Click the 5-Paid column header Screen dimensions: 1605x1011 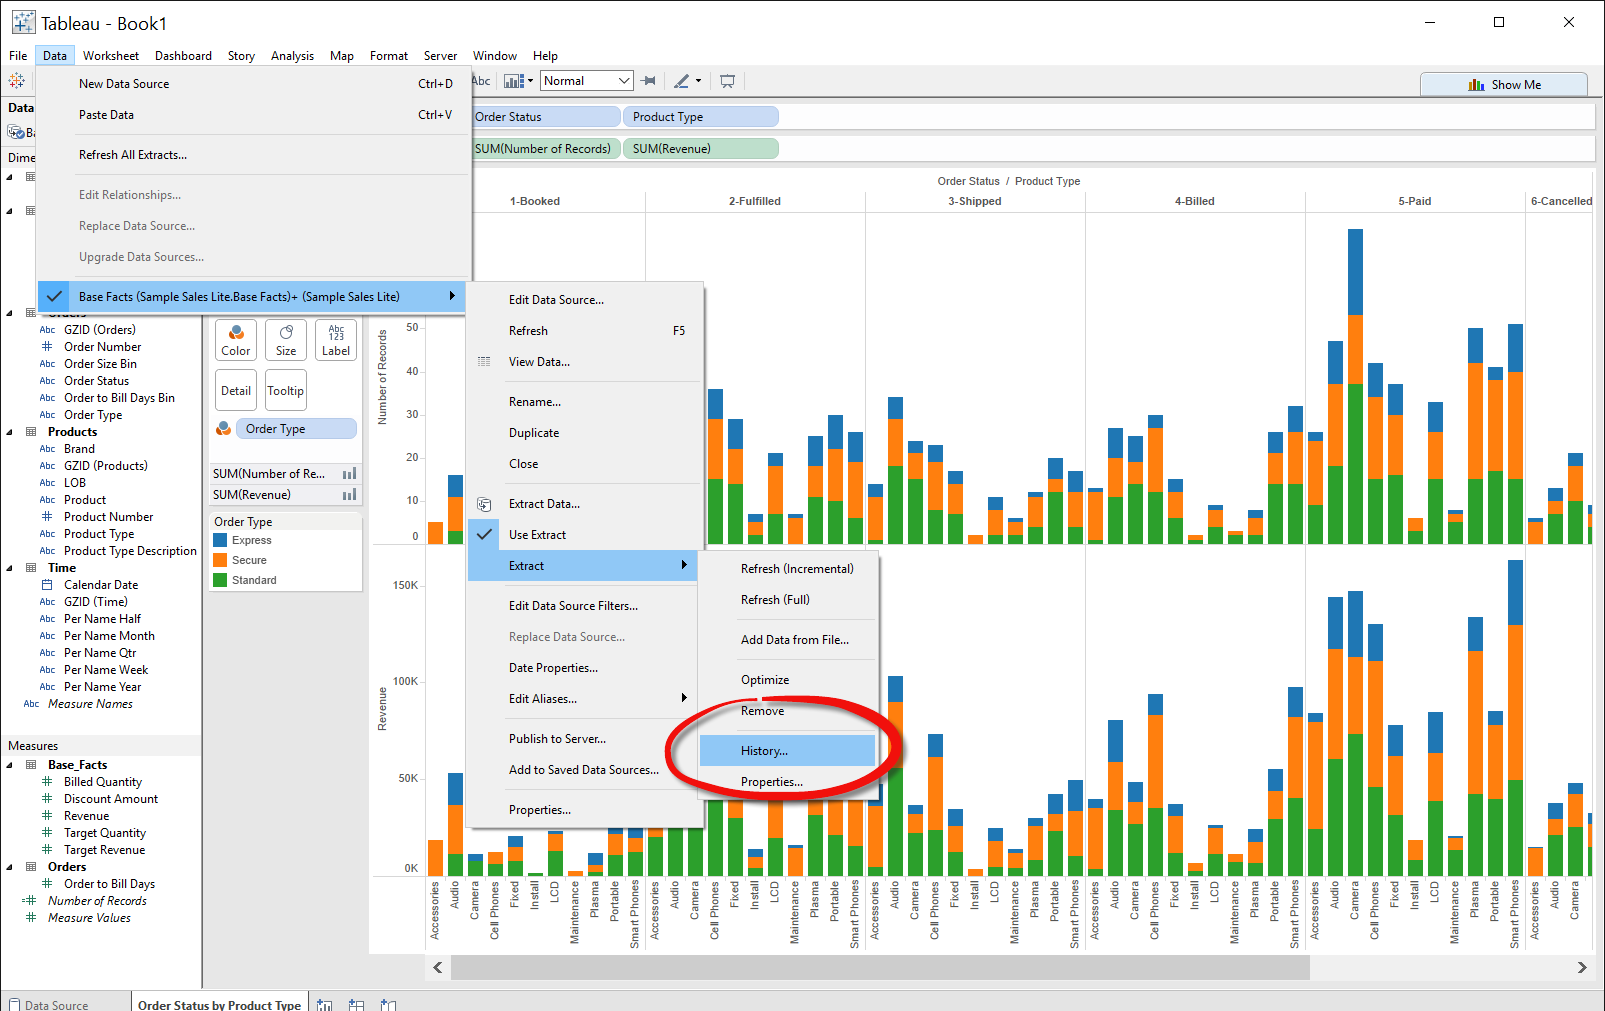coord(1414,201)
